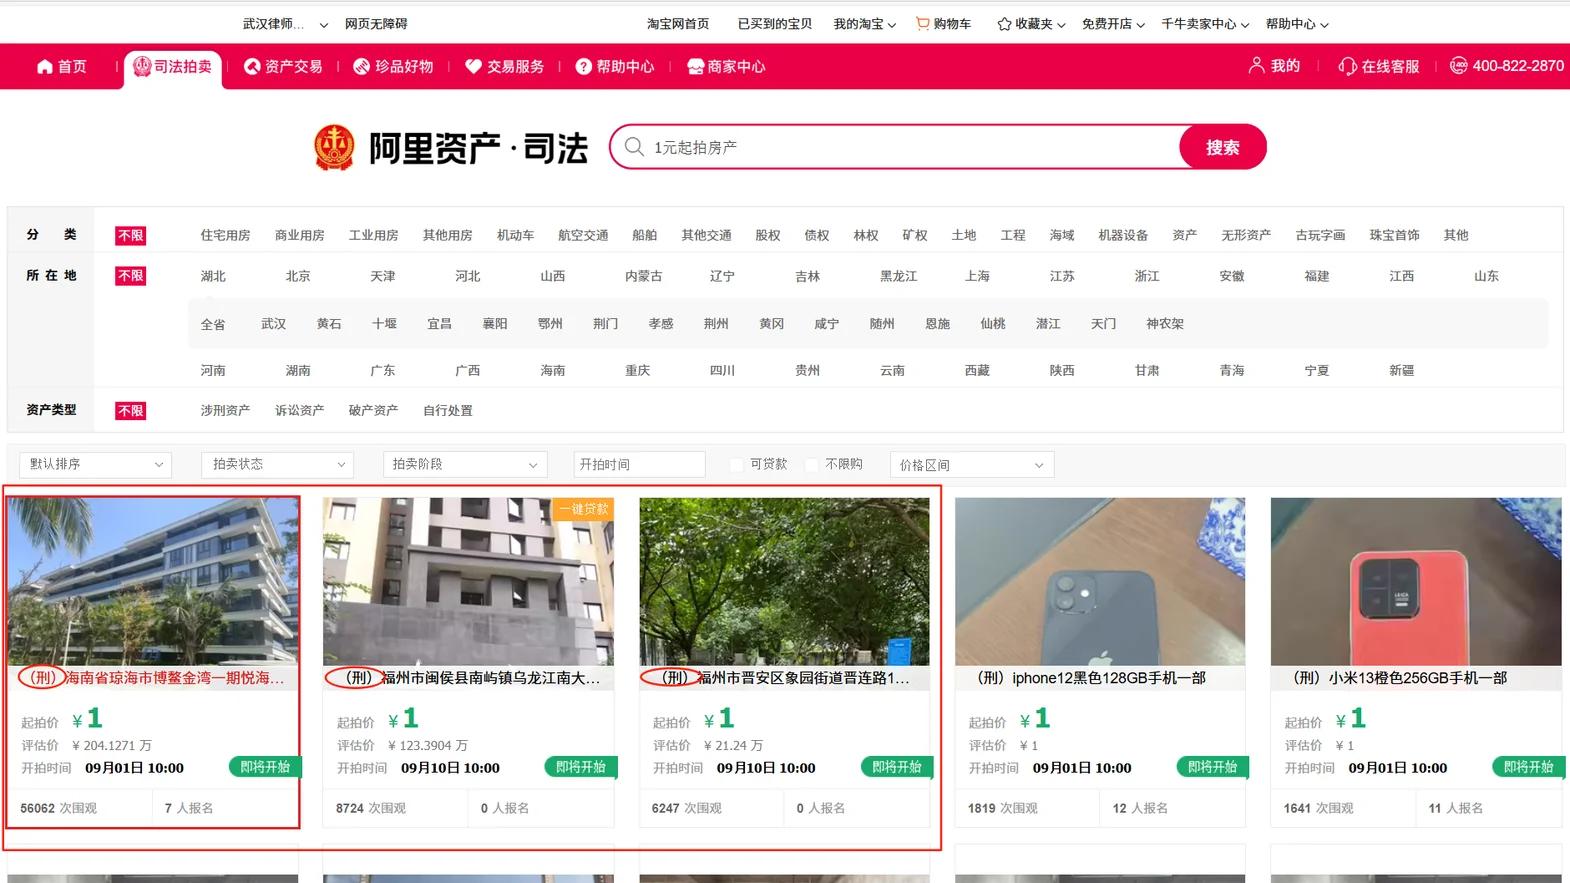Open the 小米13橙色256GB listing thumbnail
Screen dimensions: 1570x883
click(1416, 581)
